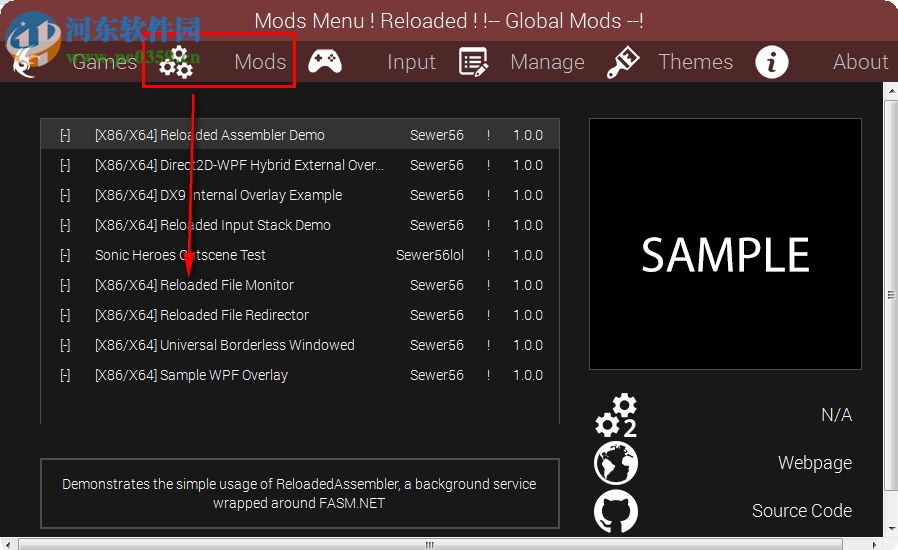Screen dimensions: 898x550
Task: Select DX9 Internal Overlay Example mod
Action: [x=300, y=195]
